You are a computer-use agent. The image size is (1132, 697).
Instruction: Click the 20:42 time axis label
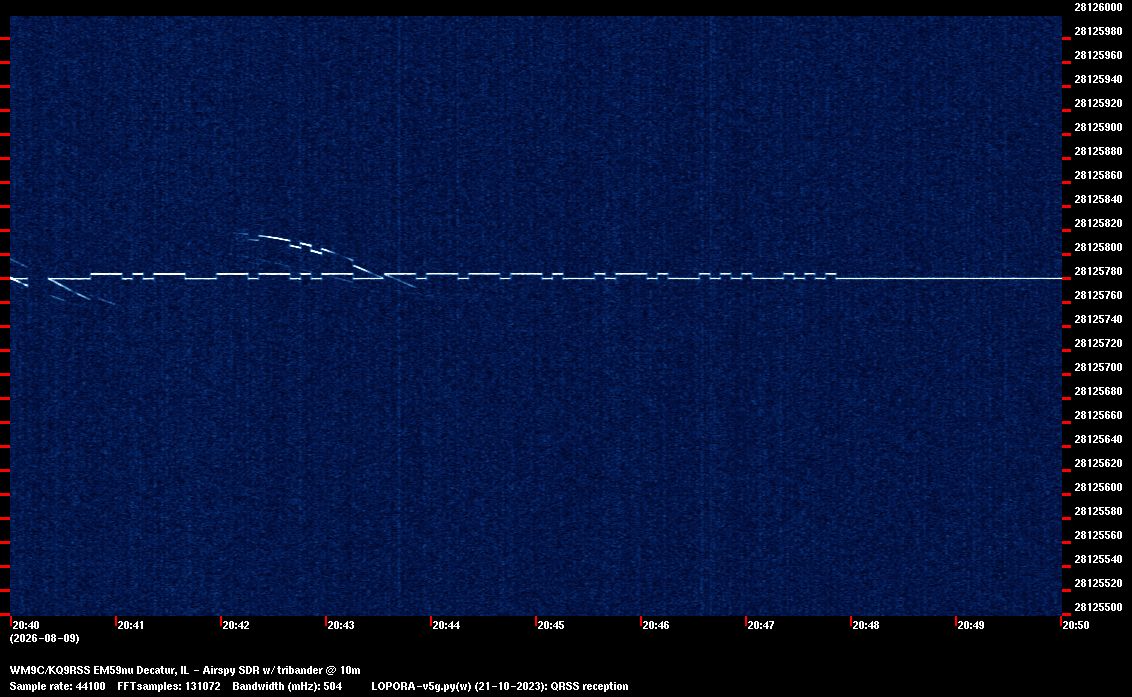(236, 625)
